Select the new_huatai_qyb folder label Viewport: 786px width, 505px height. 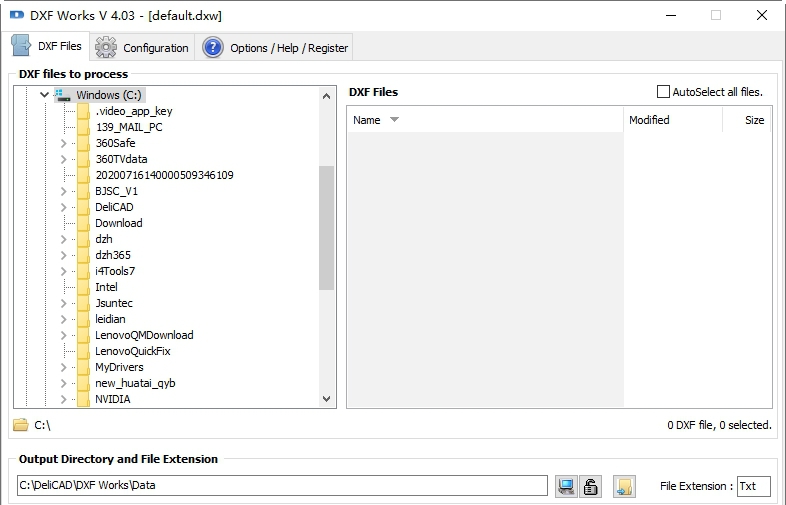coord(135,383)
